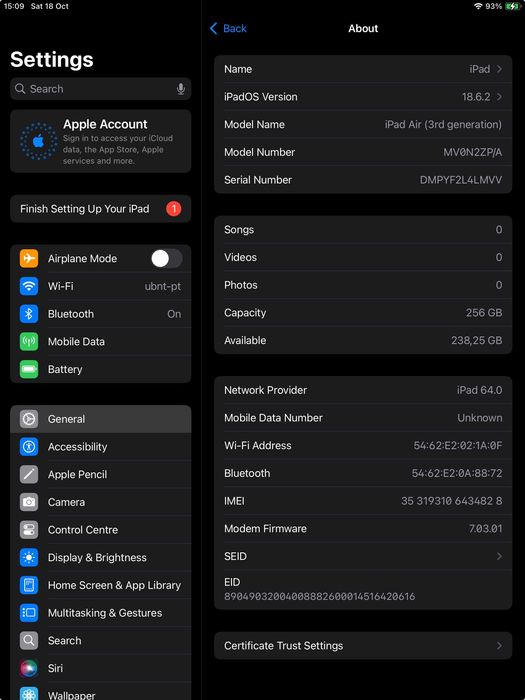
Task: Go Back from the About page
Action: click(x=228, y=29)
